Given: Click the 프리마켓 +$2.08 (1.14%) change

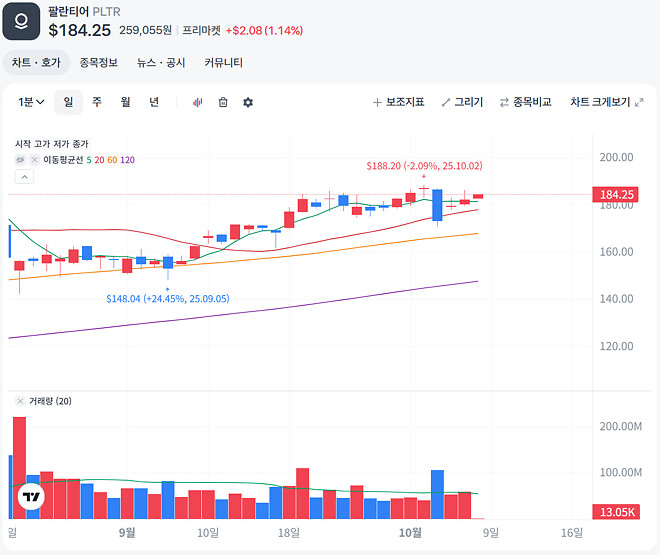Looking at the screenshot, I should [242, 30].
